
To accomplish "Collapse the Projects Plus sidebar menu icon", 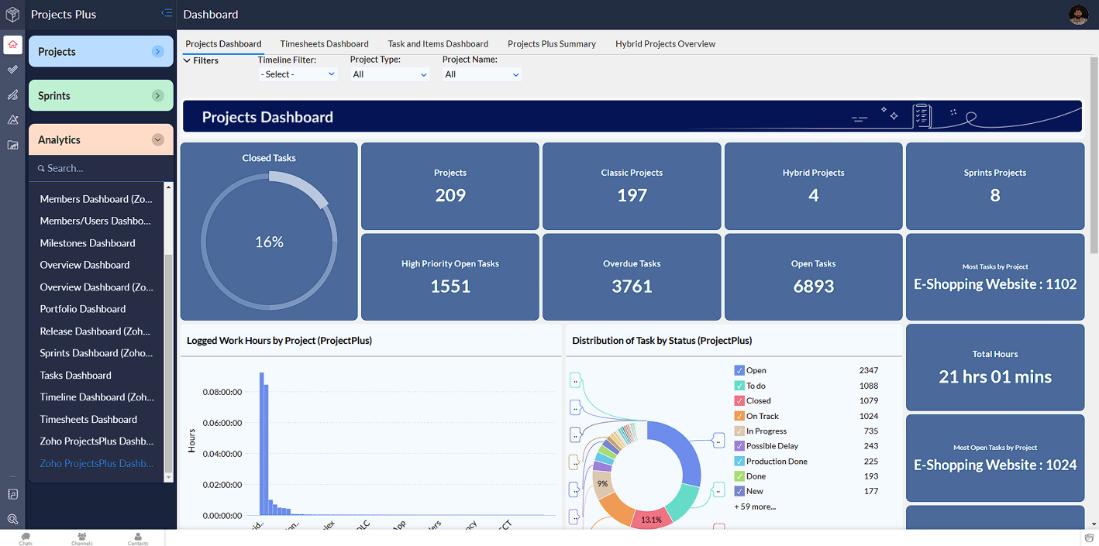I will click(166, 13).
